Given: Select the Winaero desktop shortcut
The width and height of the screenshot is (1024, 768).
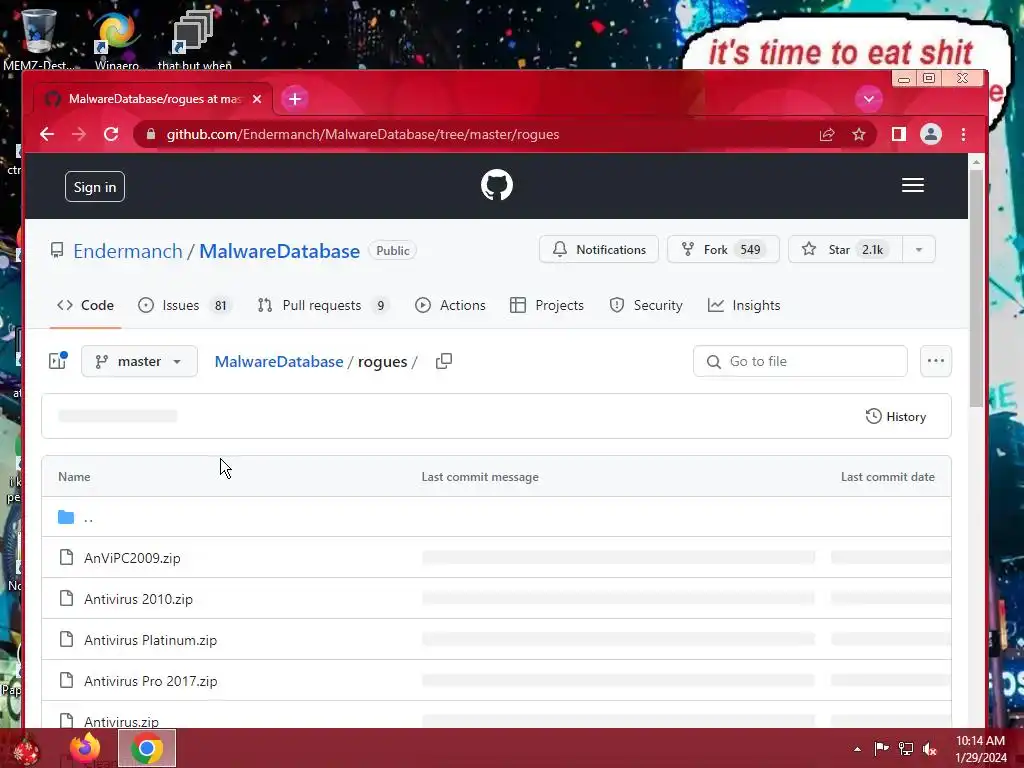Looking at the screenshot, I should [x=117, y=39].
